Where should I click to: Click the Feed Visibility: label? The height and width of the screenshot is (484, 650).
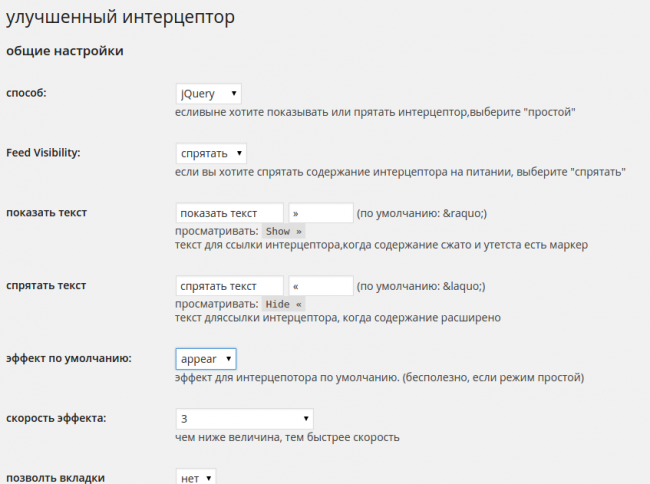tap(43, 153)
